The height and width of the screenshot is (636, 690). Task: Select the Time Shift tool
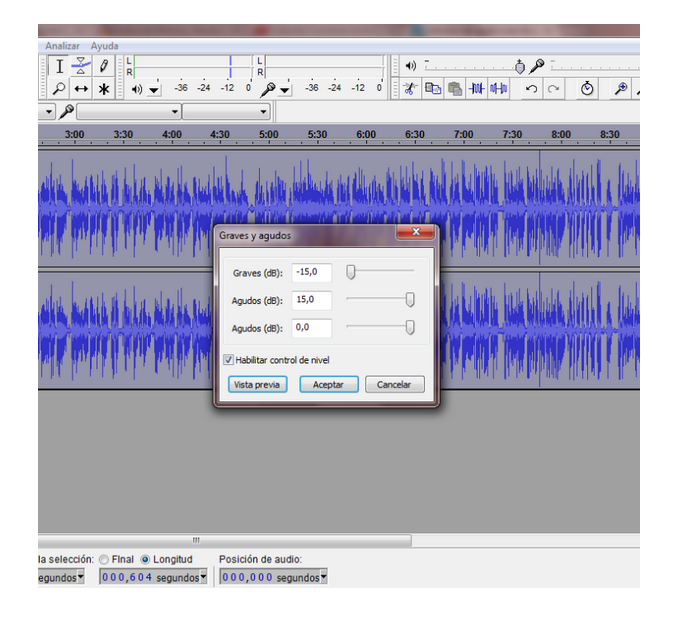pos(81,89)
